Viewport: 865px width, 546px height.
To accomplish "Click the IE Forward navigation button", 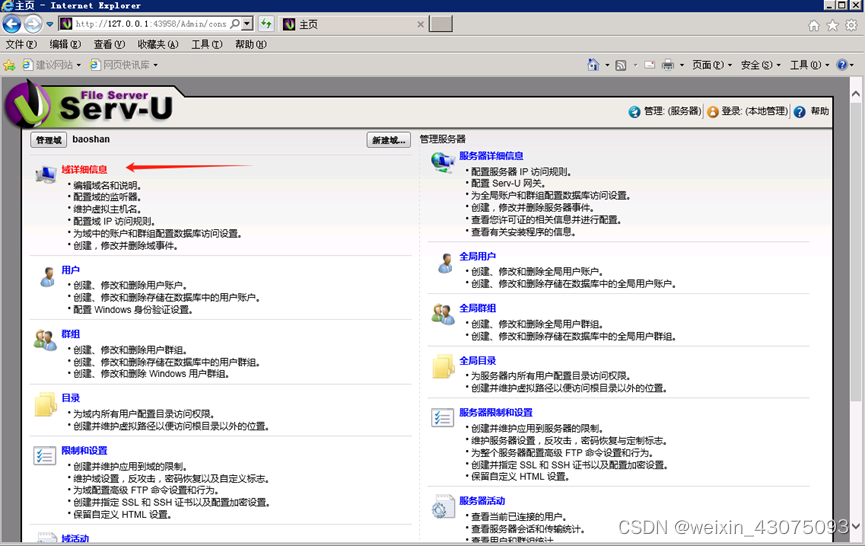I will 33,24.
